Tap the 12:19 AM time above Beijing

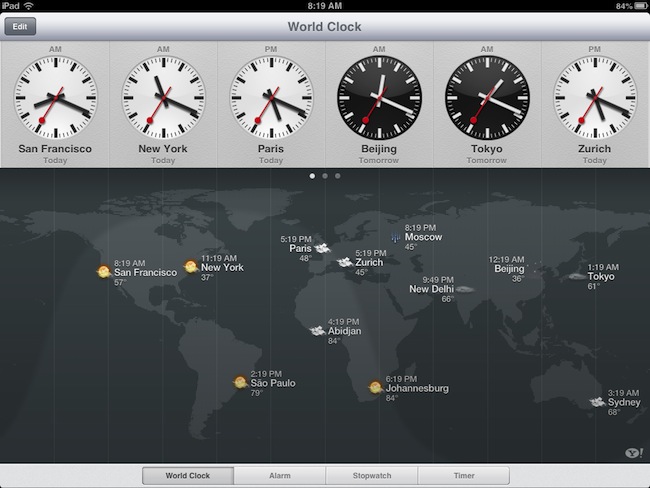pos(507,260)
